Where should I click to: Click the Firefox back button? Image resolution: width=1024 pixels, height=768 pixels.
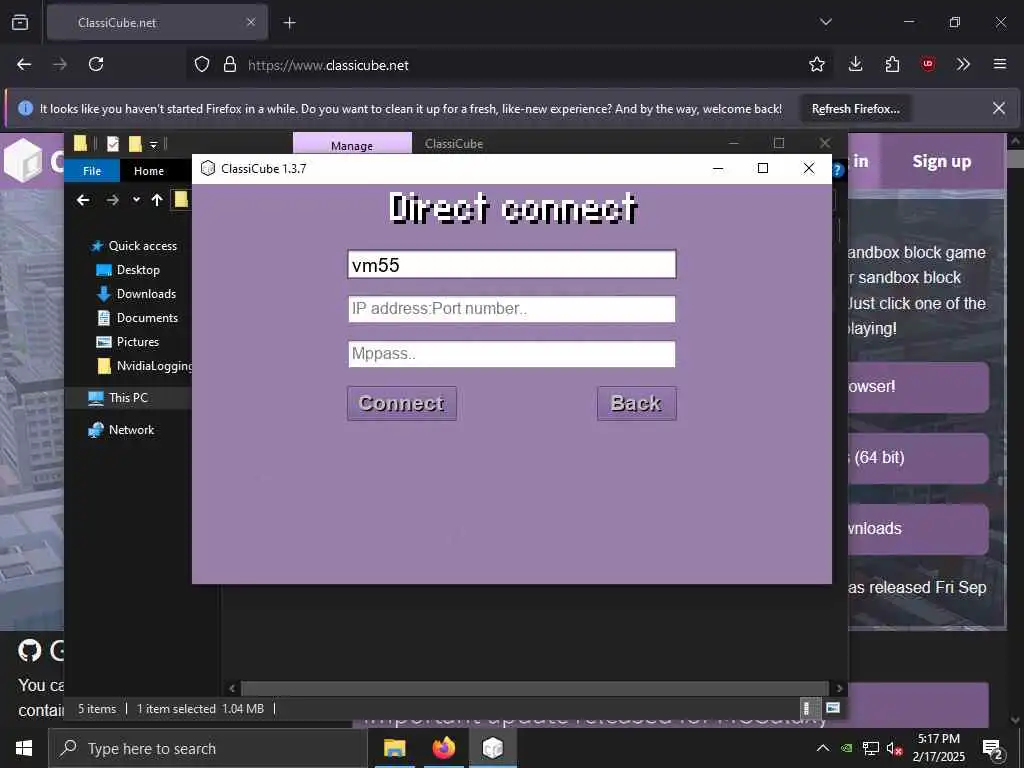24,65
